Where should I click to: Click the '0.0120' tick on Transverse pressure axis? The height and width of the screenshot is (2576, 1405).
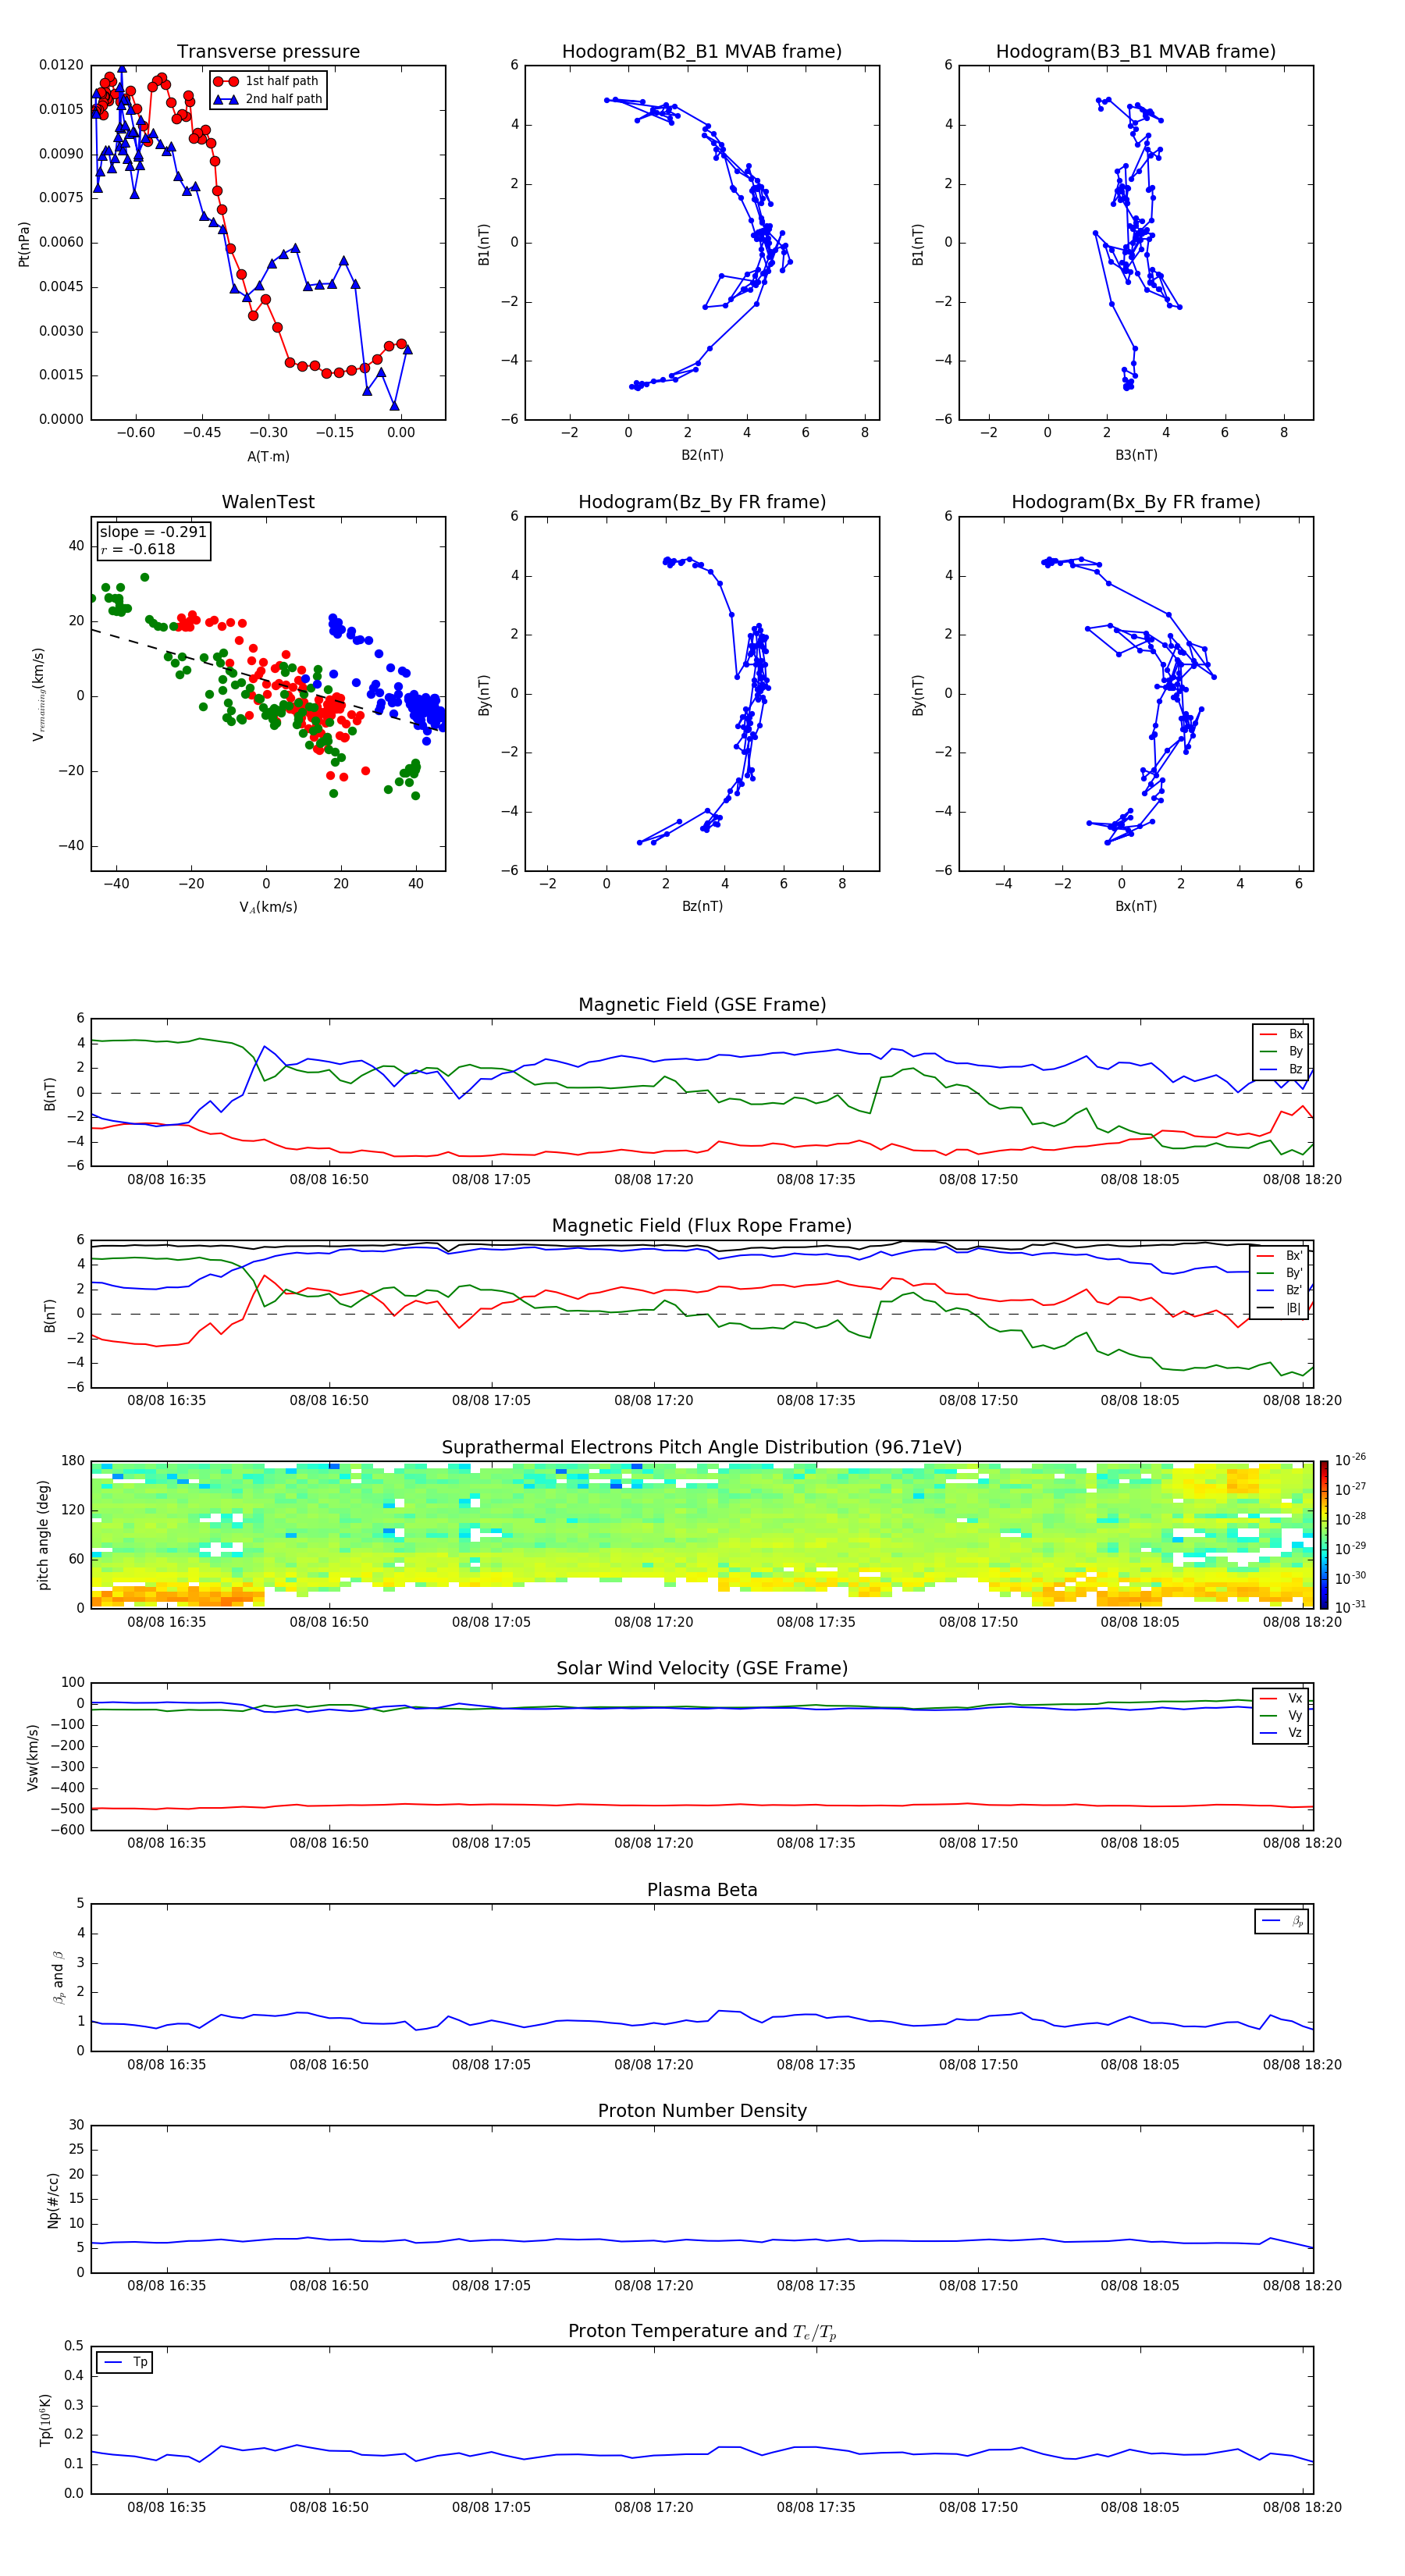61,65
